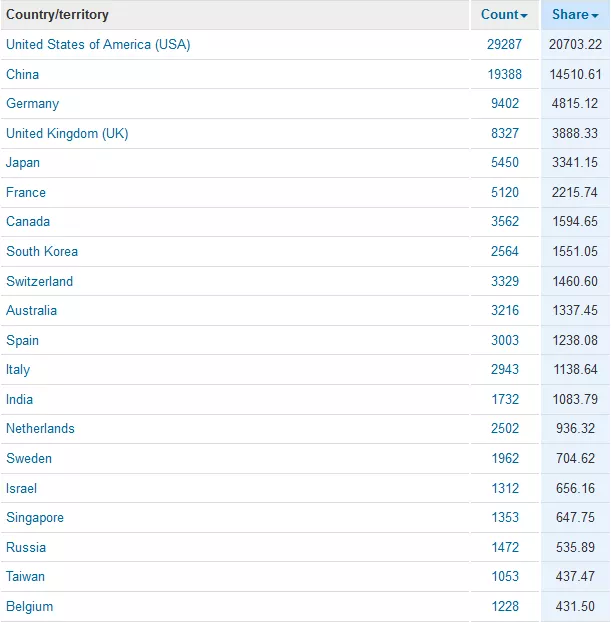
Task: Click the Australia country link
Action: click(x=32, y=310)
